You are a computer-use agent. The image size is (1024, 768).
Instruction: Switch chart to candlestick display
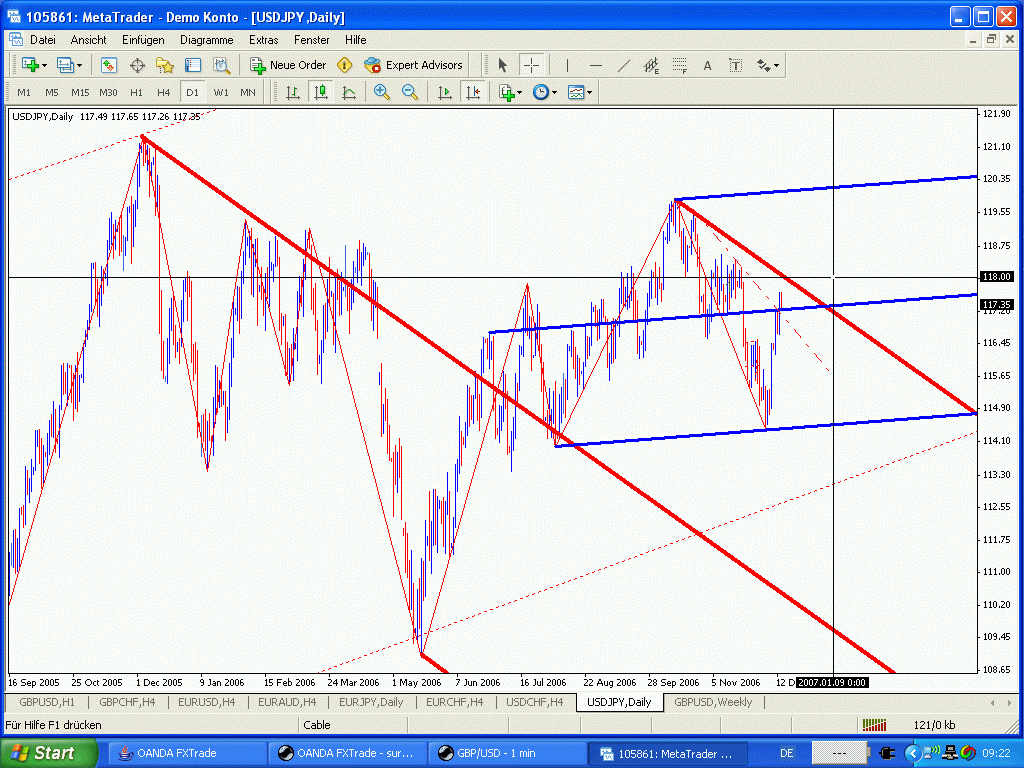pos(321,92)
